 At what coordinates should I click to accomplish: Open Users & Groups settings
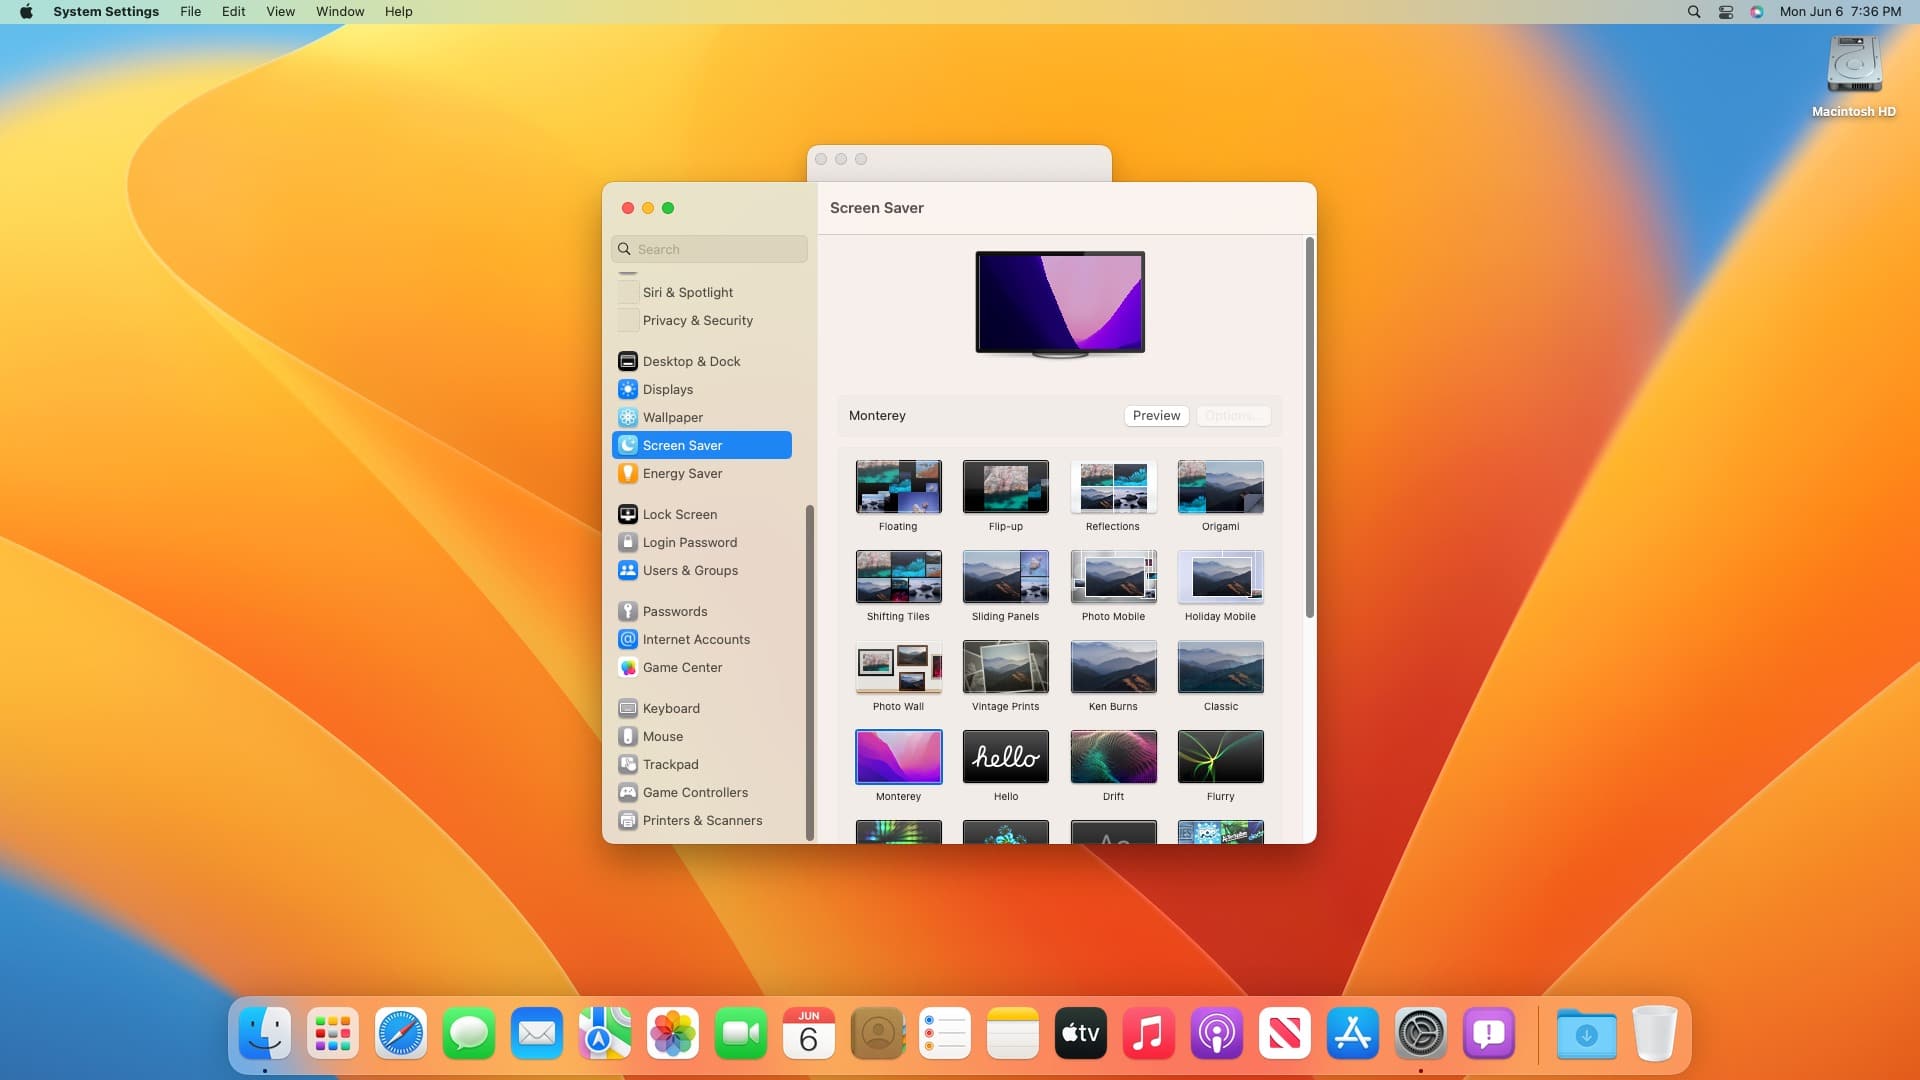coord(690,570)
